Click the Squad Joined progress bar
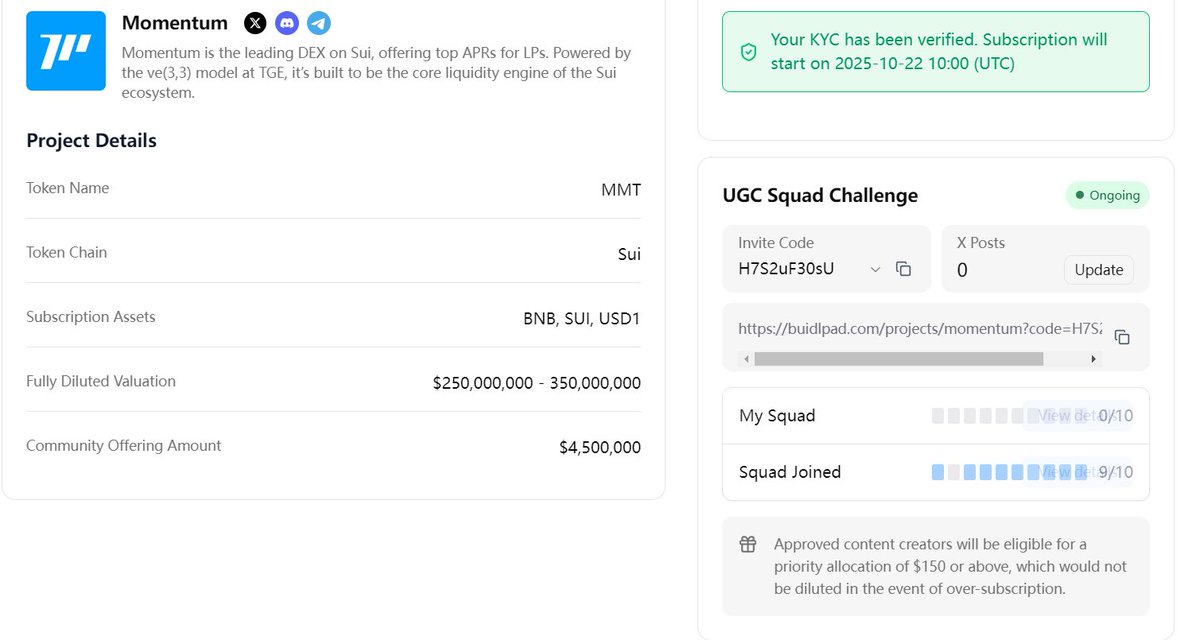Viewport: 1200px width, 640px height. tap(975, 472)
